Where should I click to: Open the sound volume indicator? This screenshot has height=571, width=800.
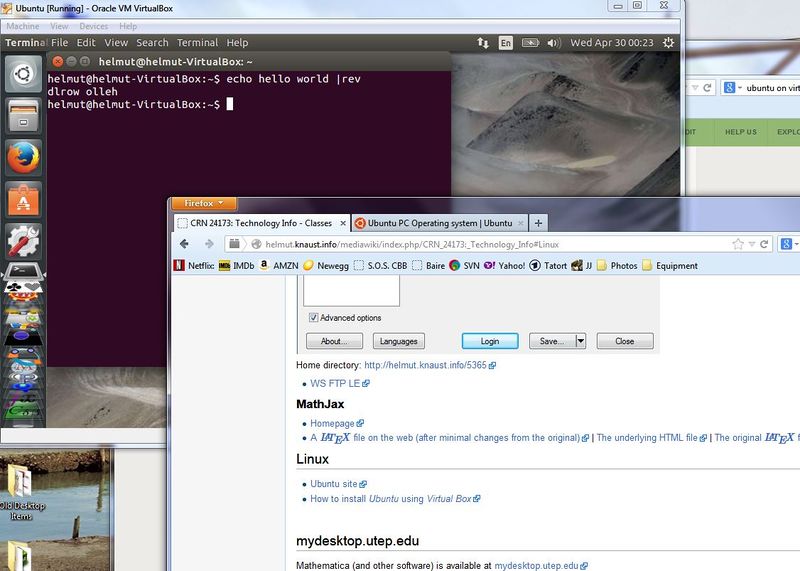[553, 43]
